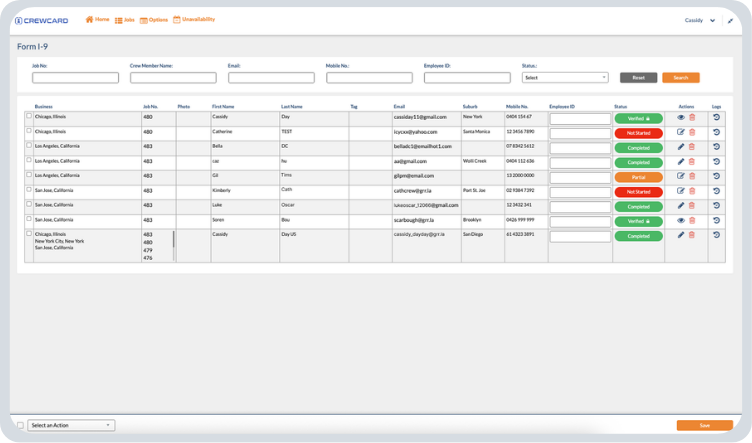Screen dimensions: 752x443
Task: Delete the Bella DC row
Action: pos(692,147)
